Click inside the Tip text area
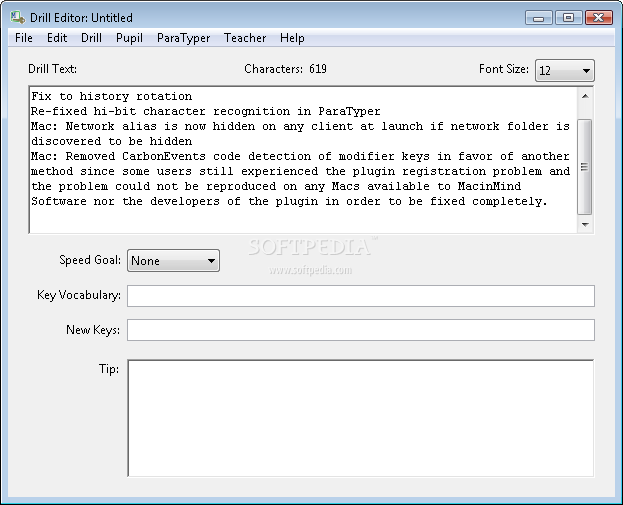This screenshot has width=623, height=505. 361,418
